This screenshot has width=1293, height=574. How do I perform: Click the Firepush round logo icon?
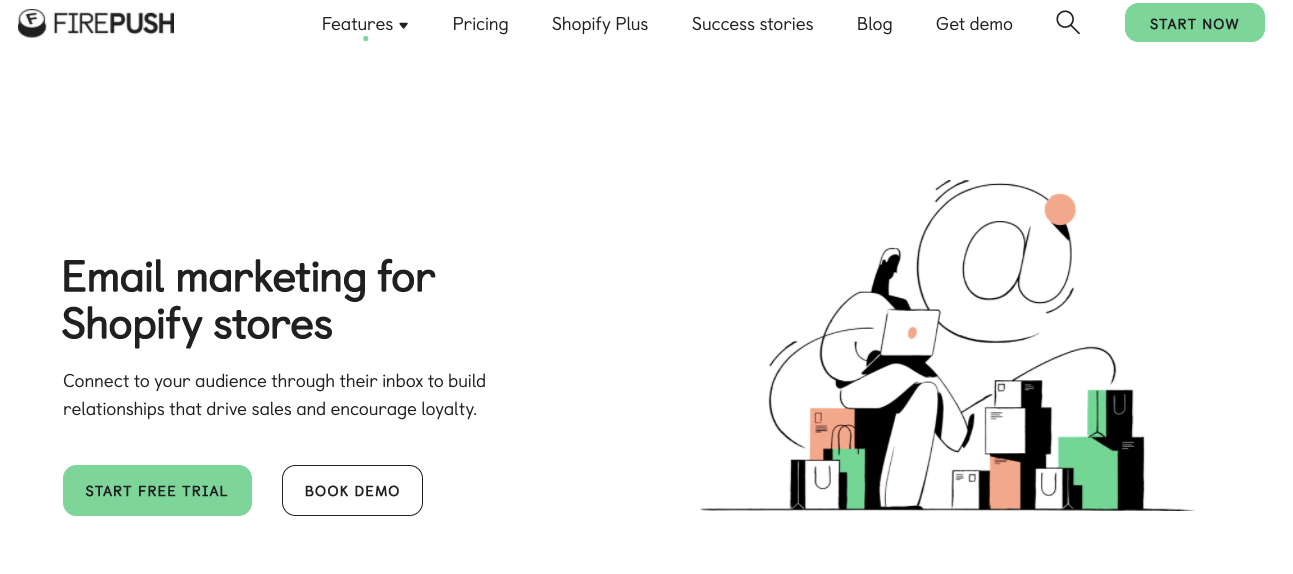click(x=33, y=22)
